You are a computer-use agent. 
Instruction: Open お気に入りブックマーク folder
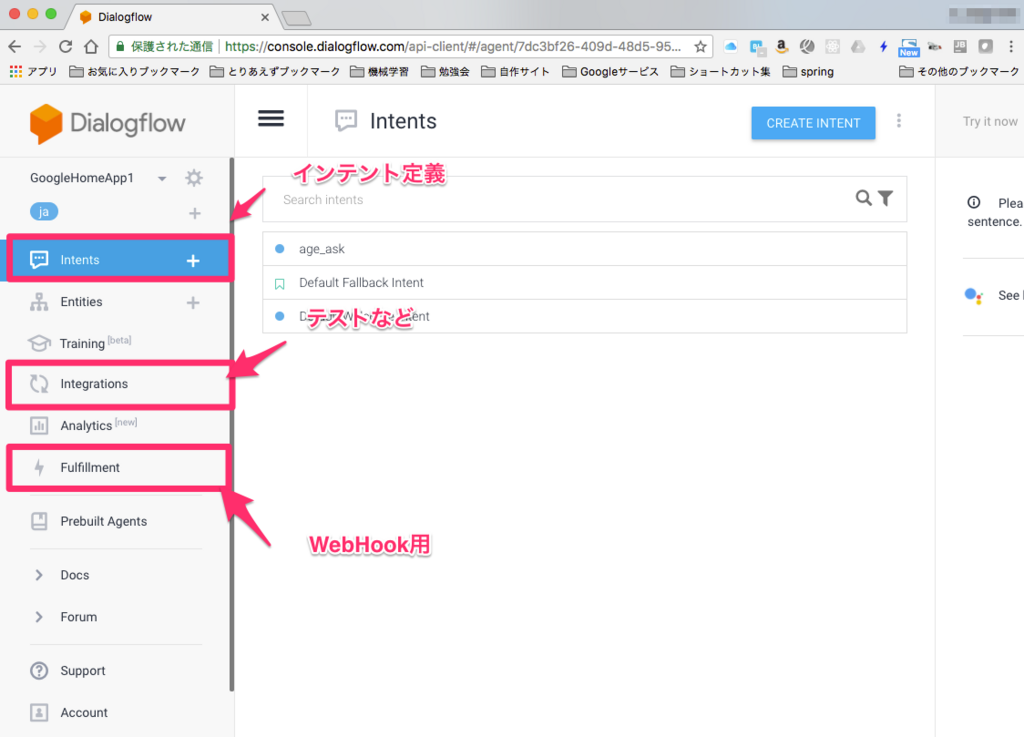coord(135,71)
